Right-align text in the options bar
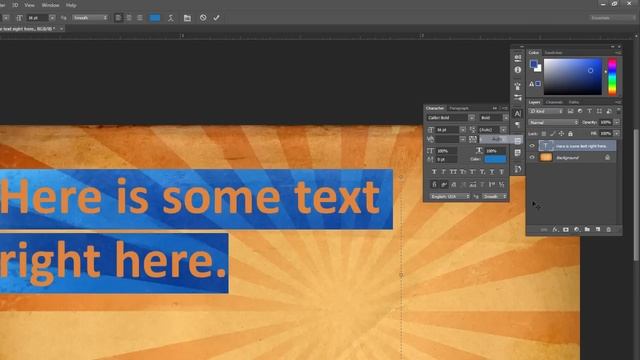 coord(140,18)
